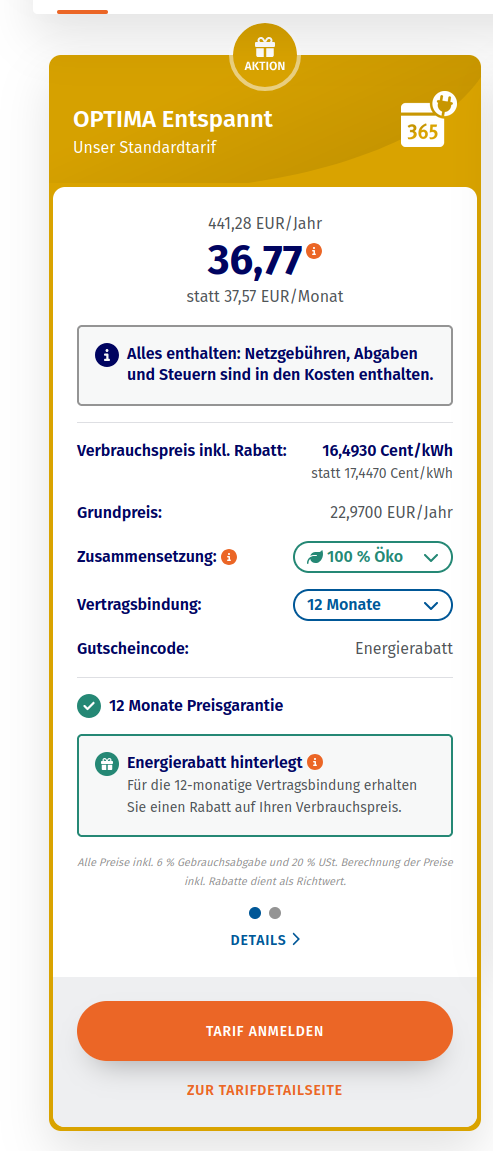Viewport: 493px width, 1151px height.
Task: Switch to second grey pagination dot
Action: point(274,913)
